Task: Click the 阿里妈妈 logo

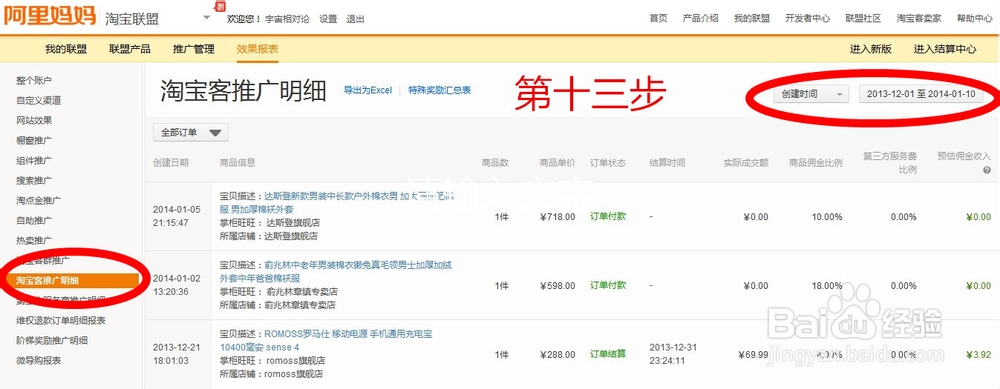Action: click(49, 16)
